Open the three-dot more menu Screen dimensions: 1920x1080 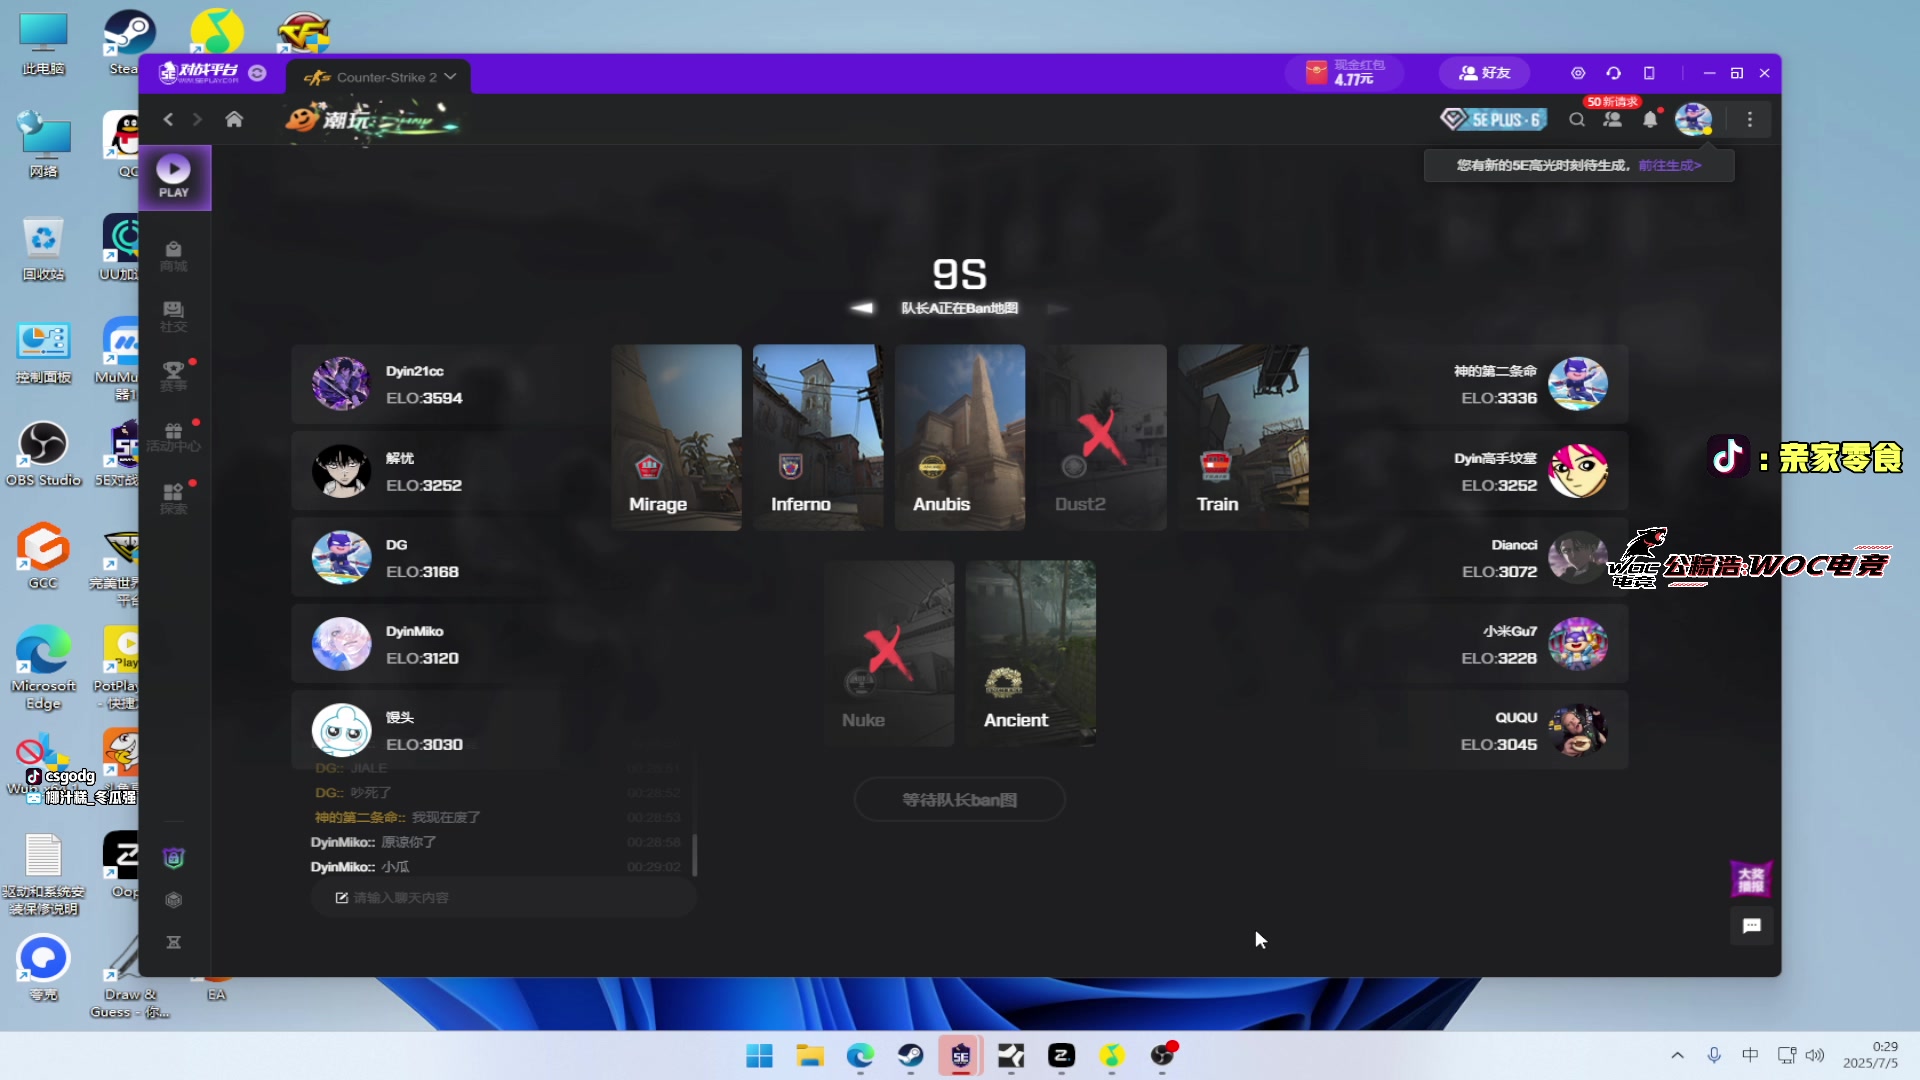(1750, 120)
